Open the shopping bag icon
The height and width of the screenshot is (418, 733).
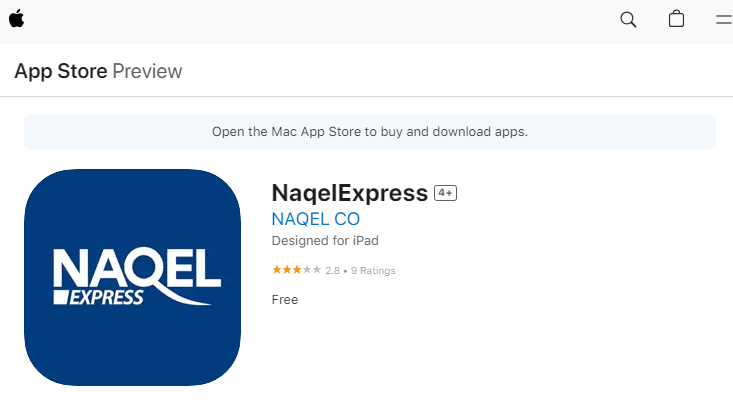pos(676,19)
